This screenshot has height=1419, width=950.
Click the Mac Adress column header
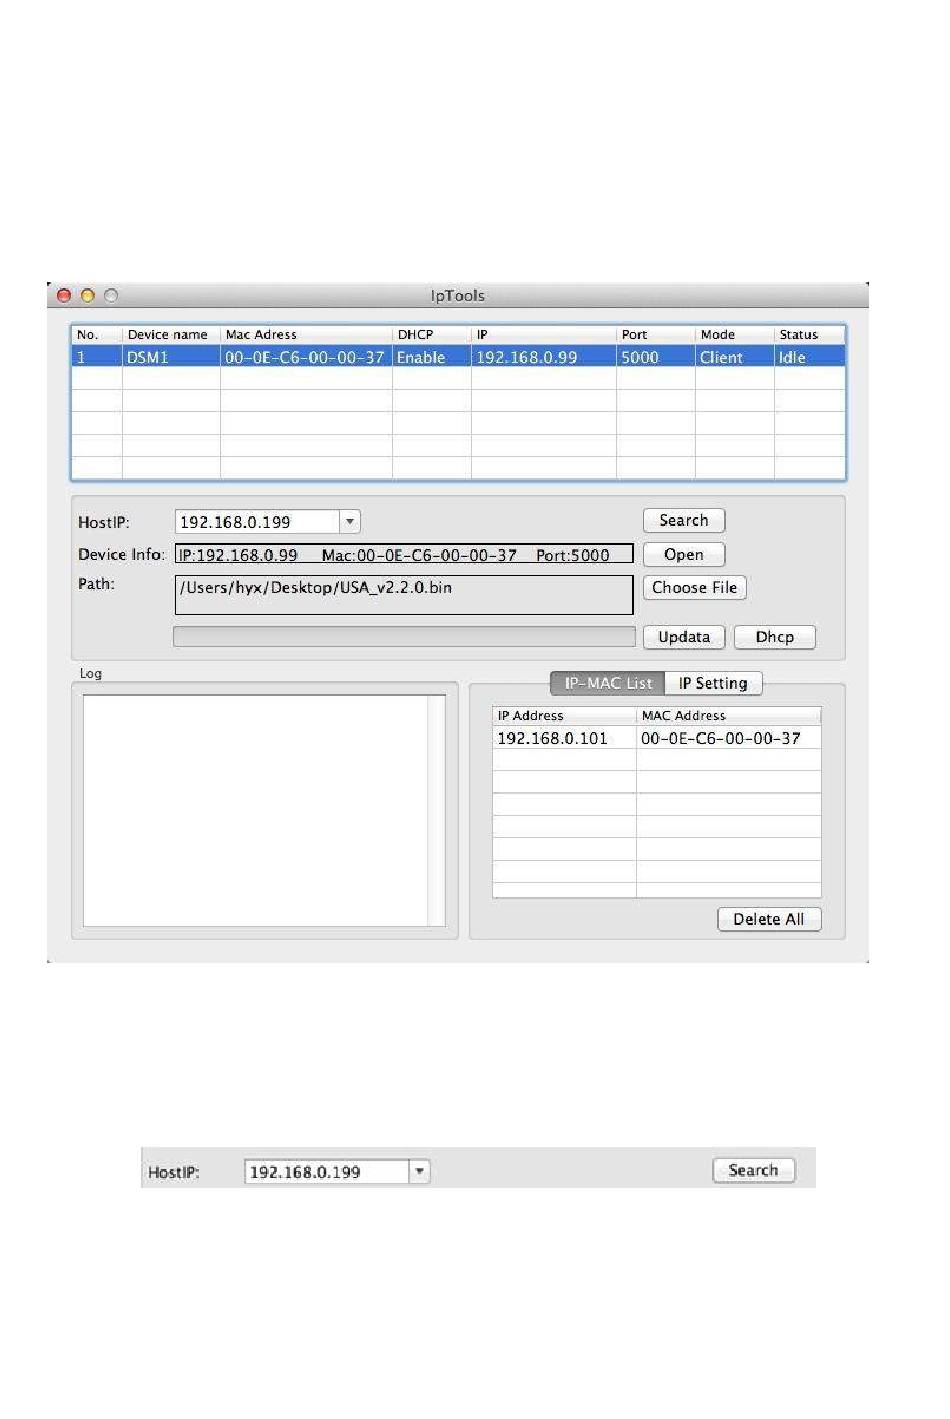point(305,335)
